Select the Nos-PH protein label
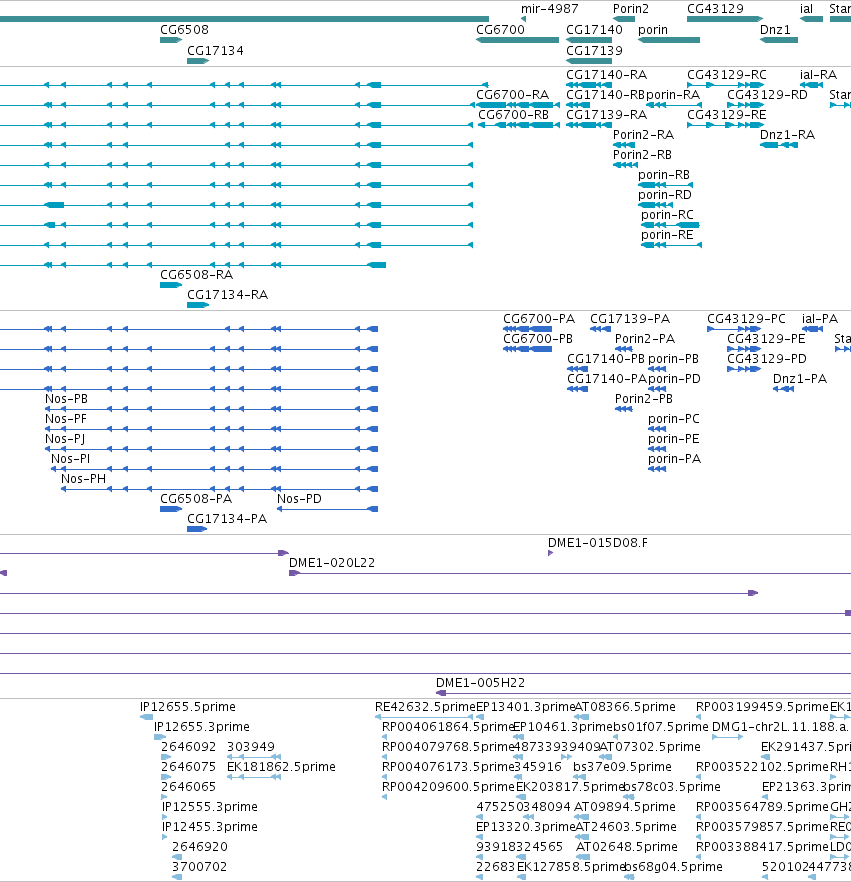Image resolution: width=851 pixels, height=882 pixels. click(x=83, y=479)
